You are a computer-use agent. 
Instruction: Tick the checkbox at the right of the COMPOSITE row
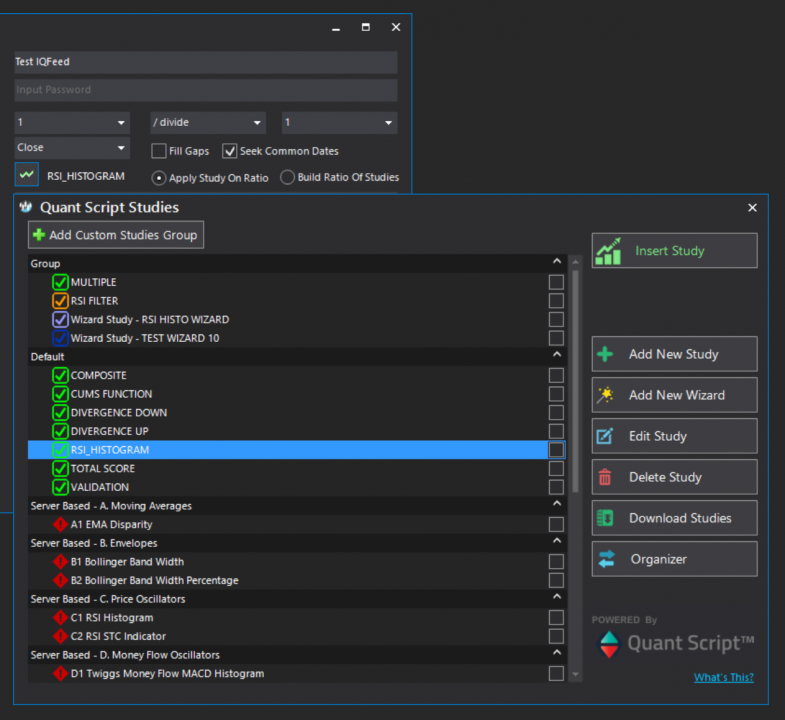[556, 375]
